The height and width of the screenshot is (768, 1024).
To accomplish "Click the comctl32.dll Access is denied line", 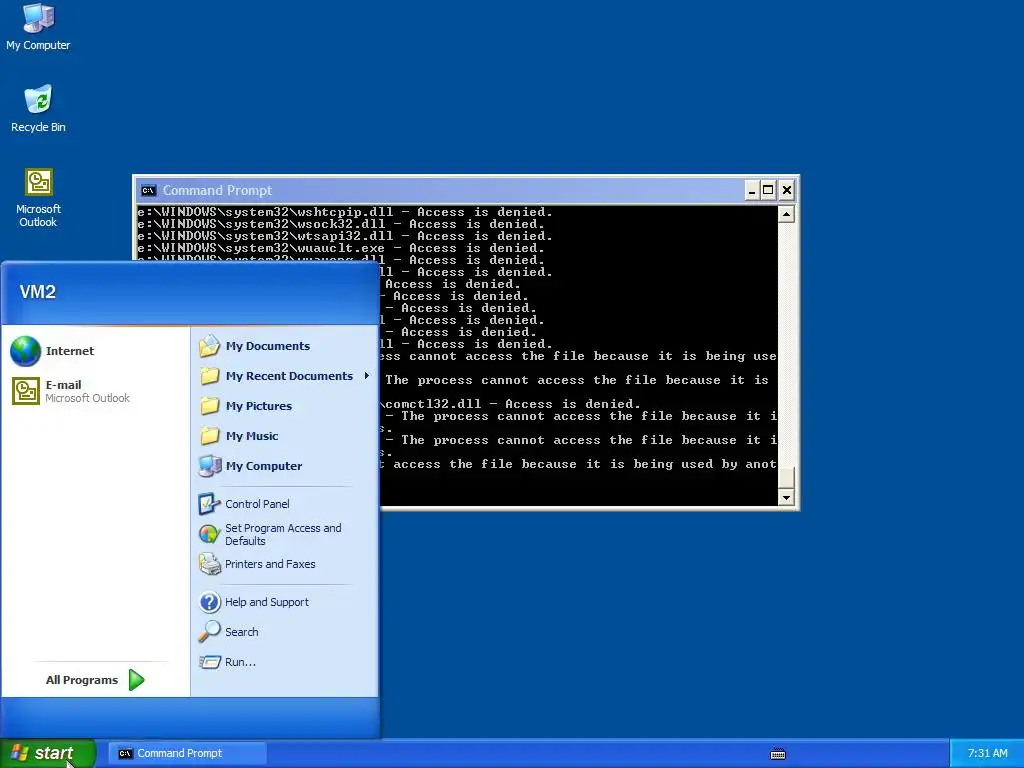I will click(512, 404).
